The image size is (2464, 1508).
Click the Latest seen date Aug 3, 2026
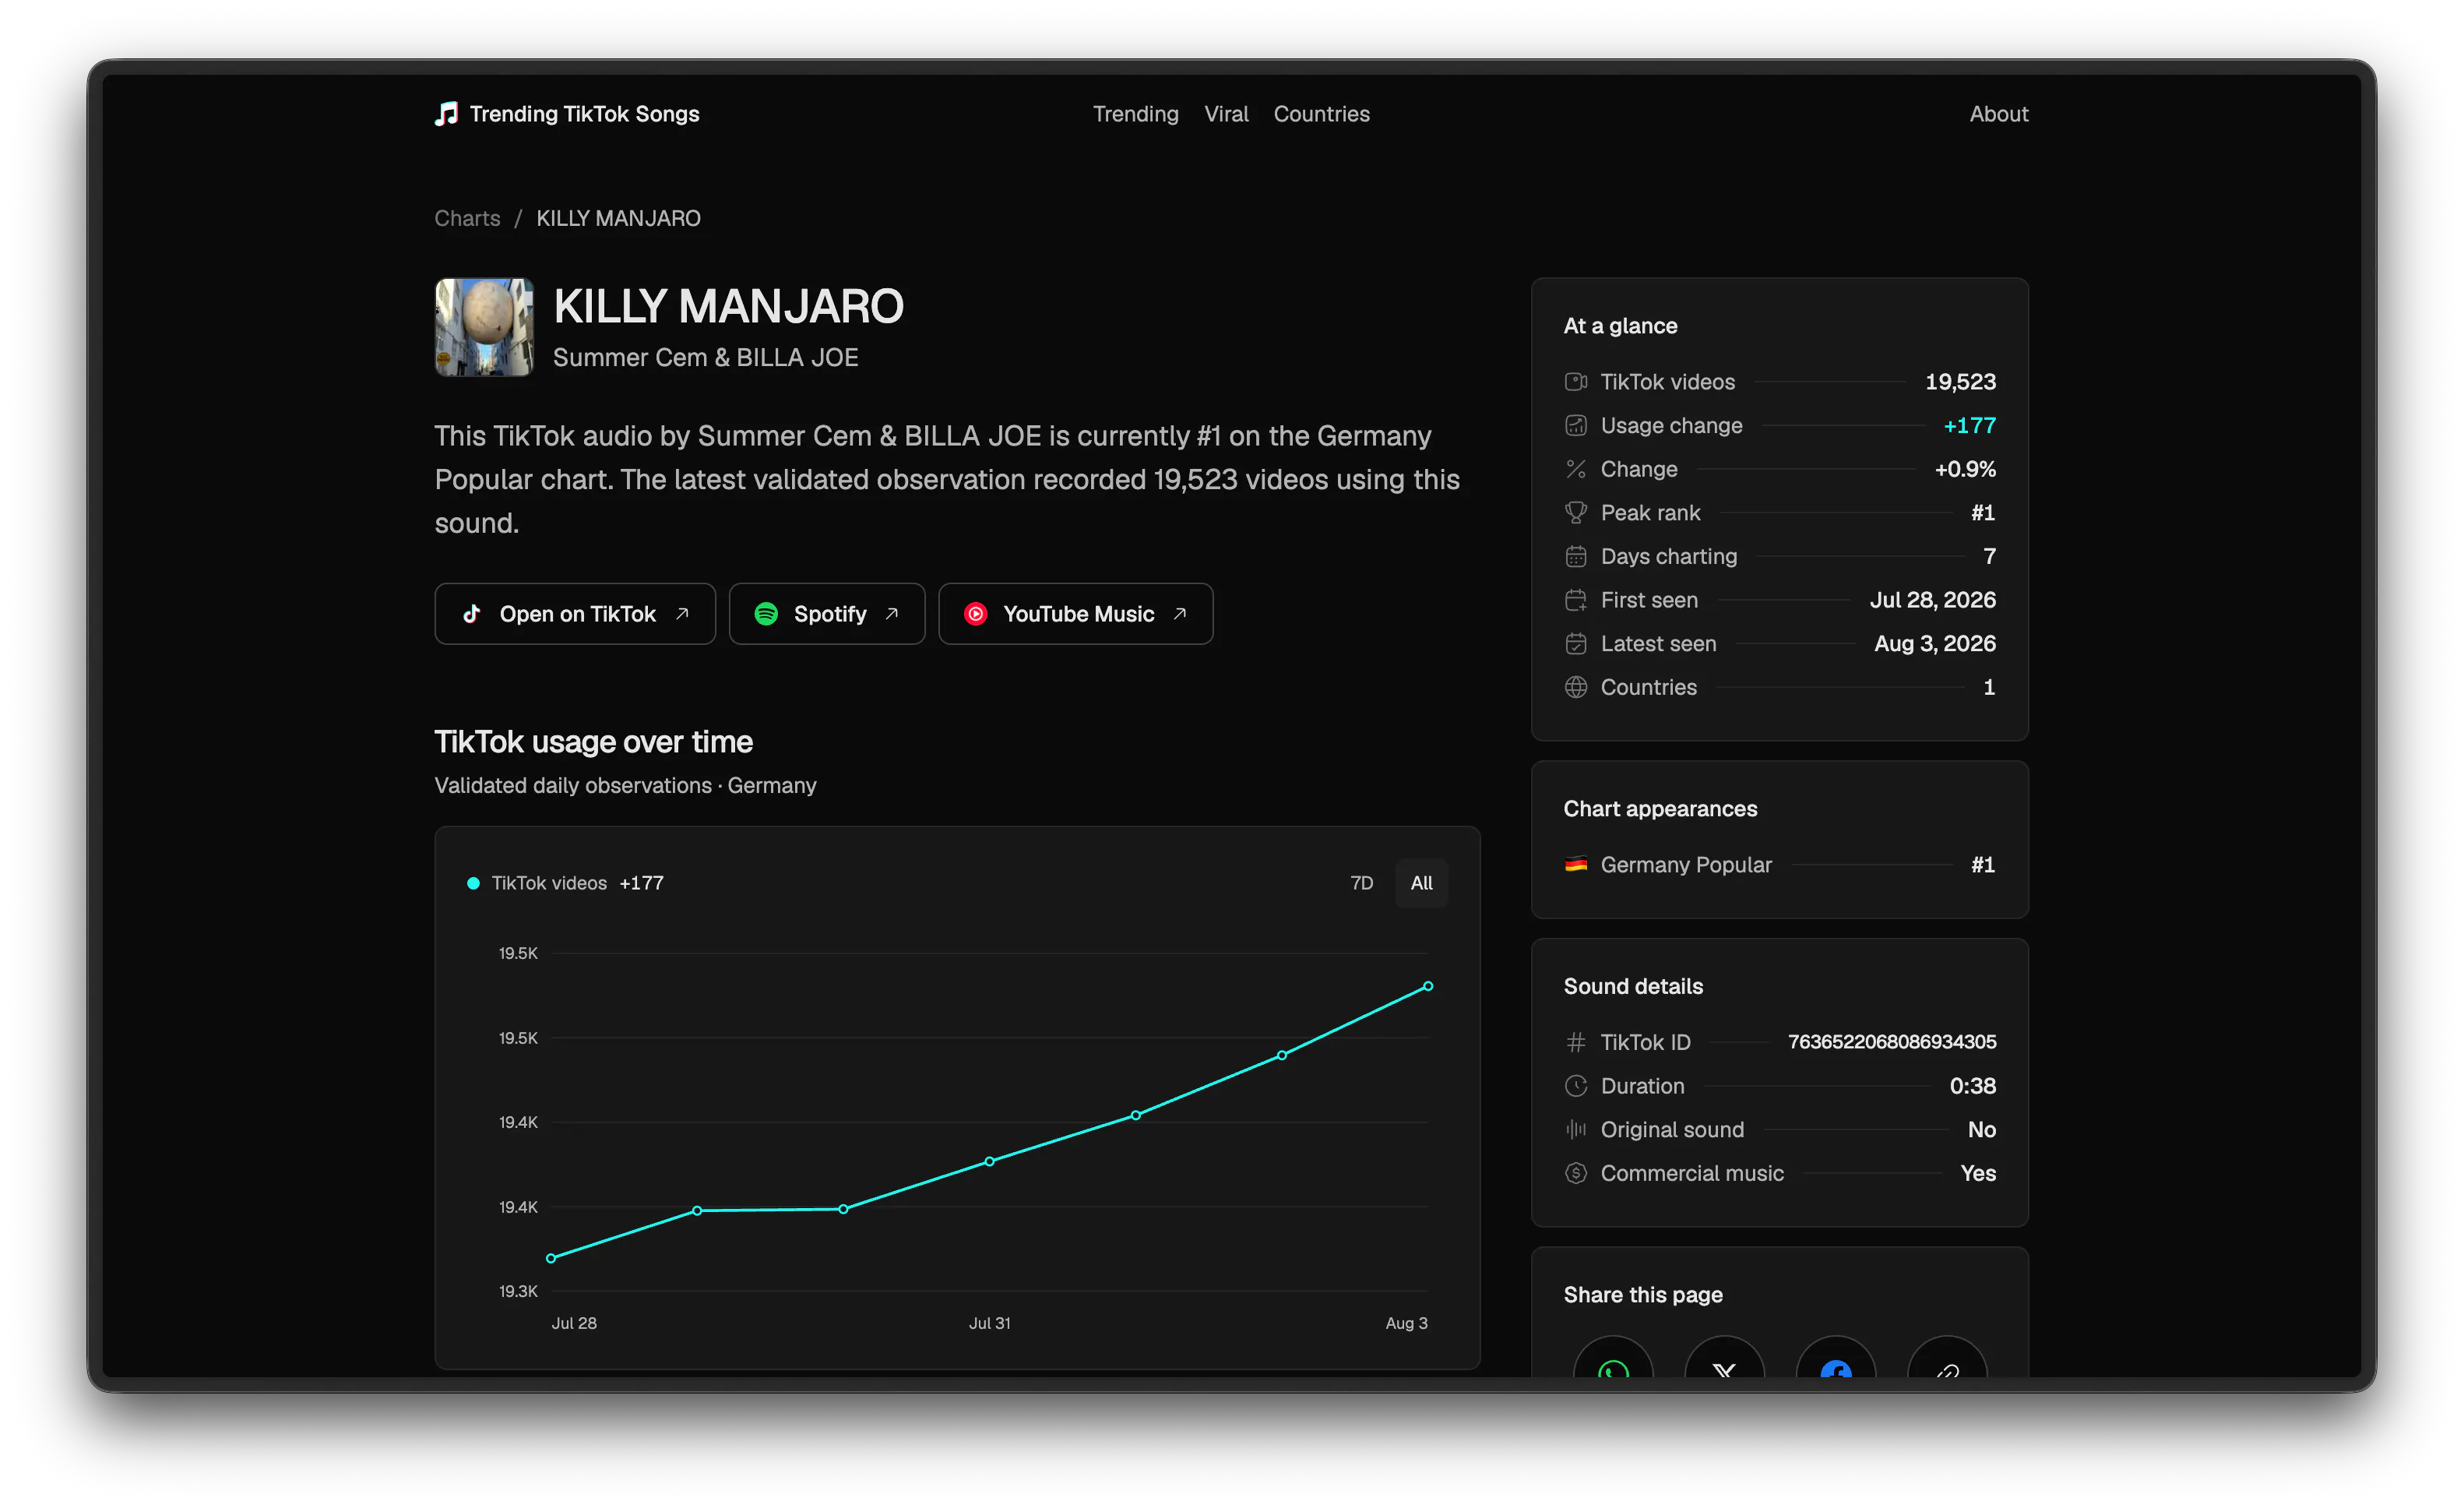(x=1934, y=644)
